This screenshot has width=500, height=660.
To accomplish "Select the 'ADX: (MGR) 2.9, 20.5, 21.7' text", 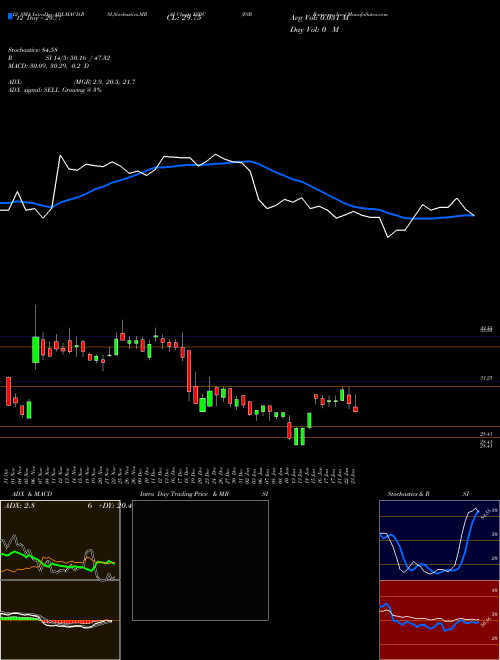I will pyautogui.click(x=72, y=82).
